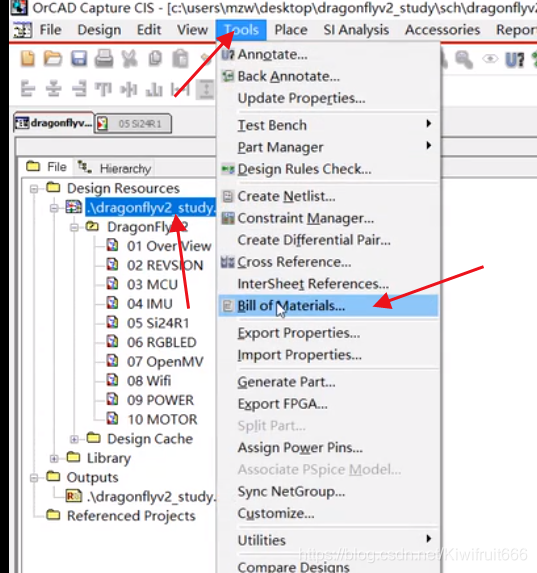Open the View menu
Screen dimensions: 537x573
[x=192, y=30]
